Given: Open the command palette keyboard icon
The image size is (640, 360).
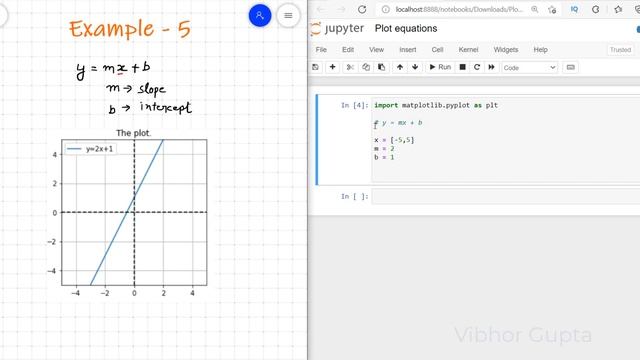Looking at the screenshot, I should pos(571,67).
